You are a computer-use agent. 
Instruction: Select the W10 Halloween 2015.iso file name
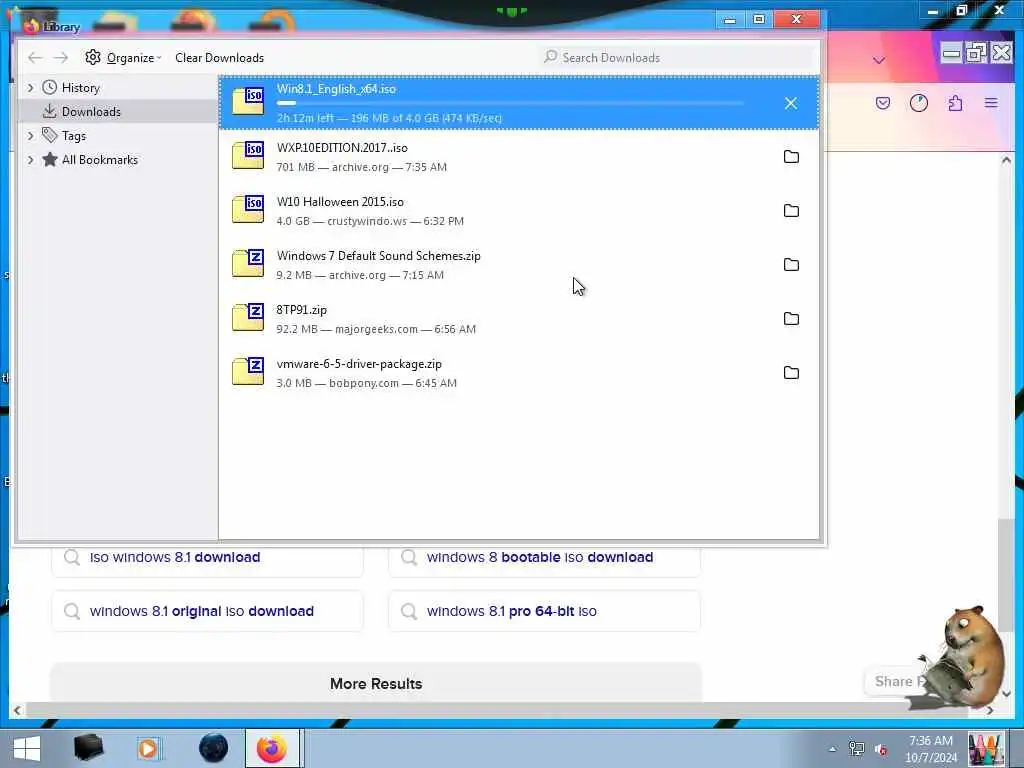point(340,202)
